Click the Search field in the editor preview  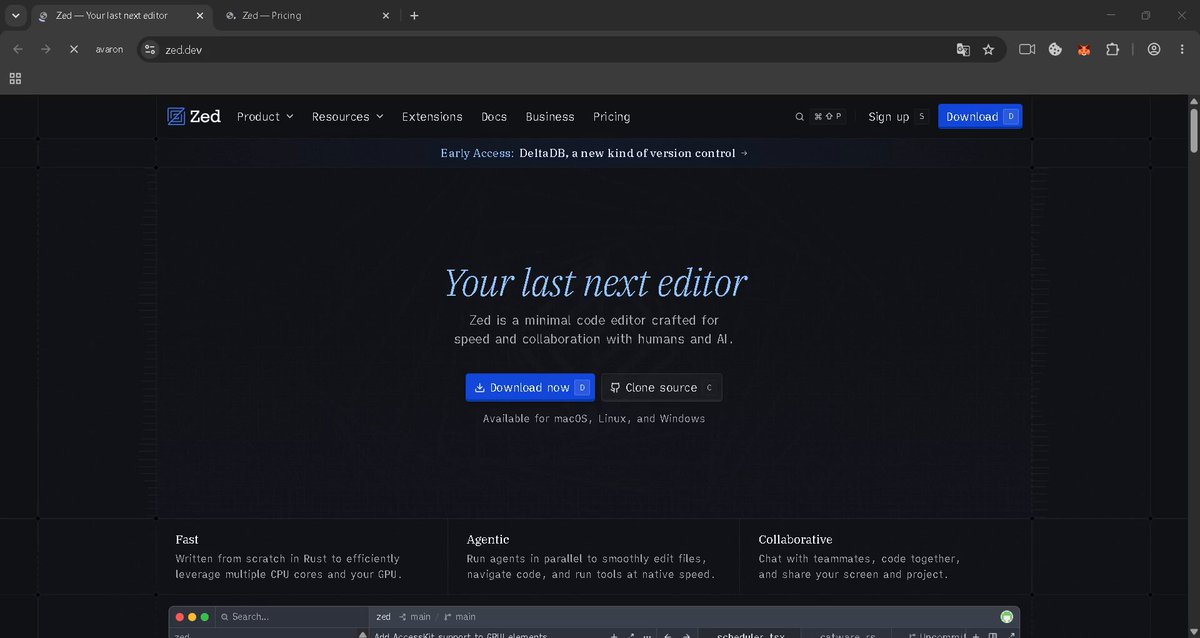(x=291, y=617)
